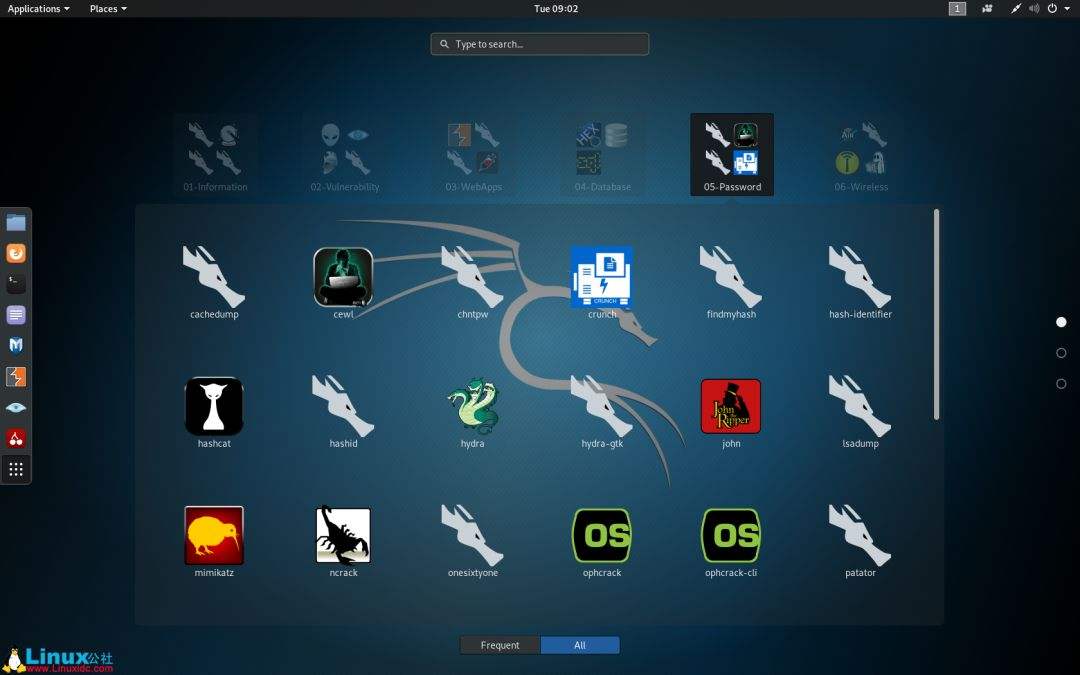Click the Show Applications grid button
Viewport: 1080px width, 675px height.
click(x=16, y=469)
